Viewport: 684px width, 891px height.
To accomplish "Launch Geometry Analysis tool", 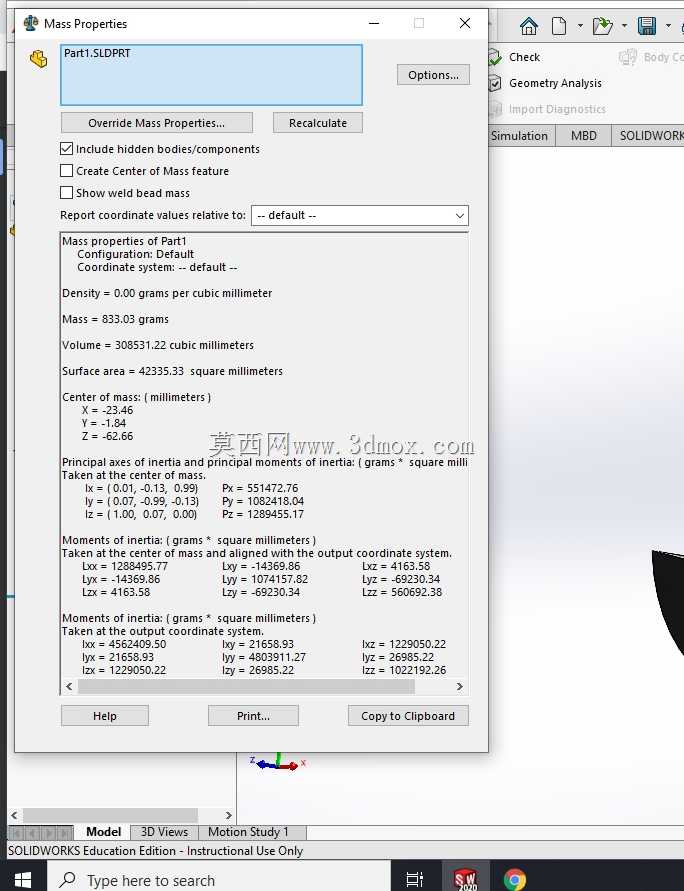I will point(545,83).
